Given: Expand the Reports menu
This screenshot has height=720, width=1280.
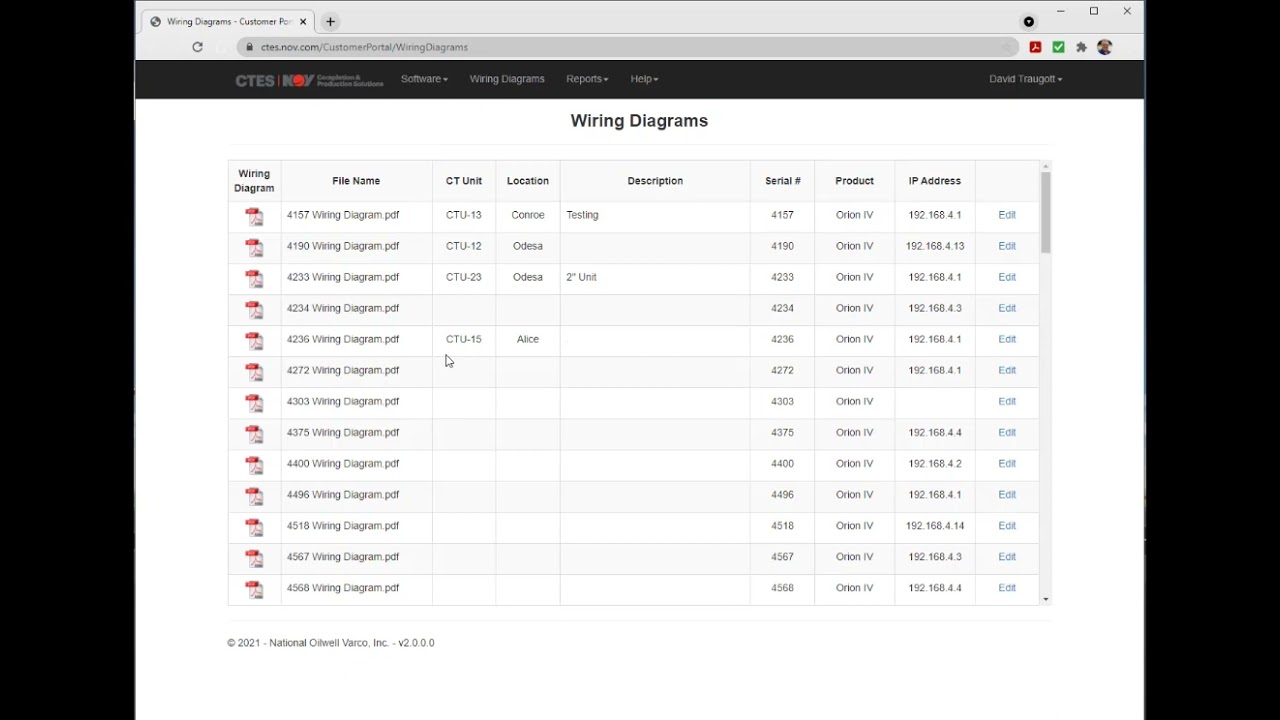Looking at the screenshot, I should point(587,79).
